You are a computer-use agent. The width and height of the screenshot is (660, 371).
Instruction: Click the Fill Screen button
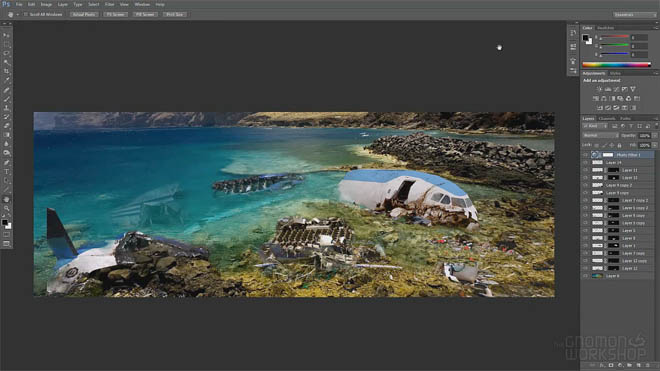click(144, 14)
